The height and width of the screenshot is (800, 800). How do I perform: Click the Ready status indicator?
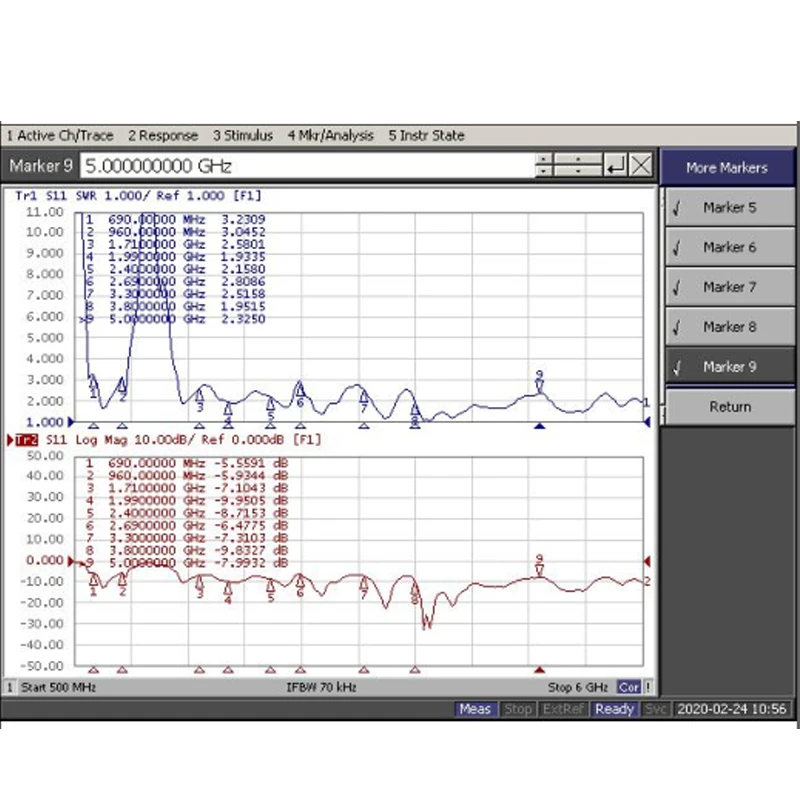[x=614, y=709]
